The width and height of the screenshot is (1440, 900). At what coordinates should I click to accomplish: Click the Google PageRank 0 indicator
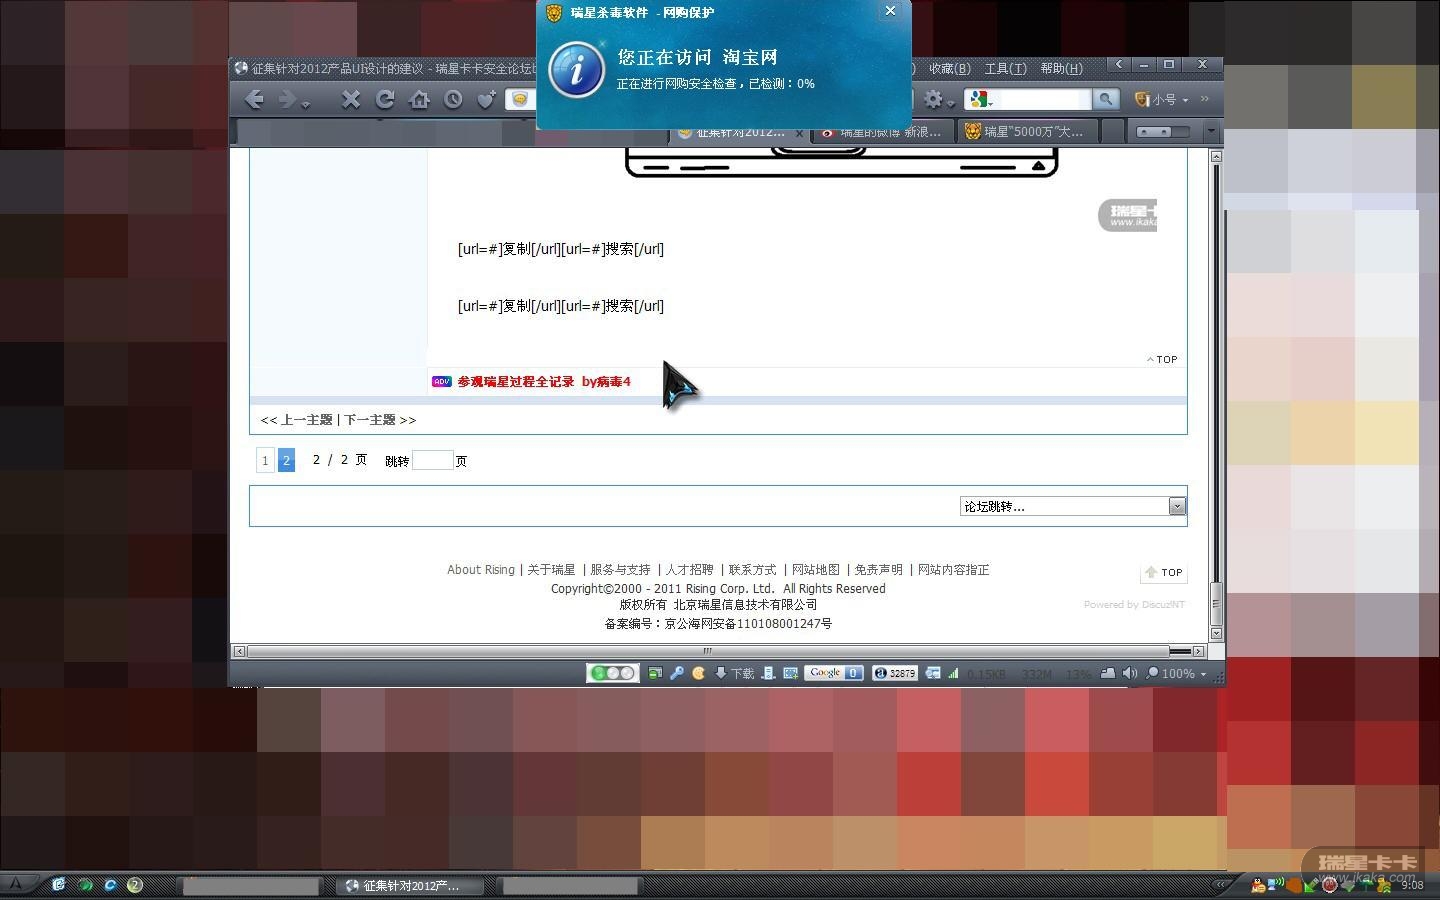[834, 673]
